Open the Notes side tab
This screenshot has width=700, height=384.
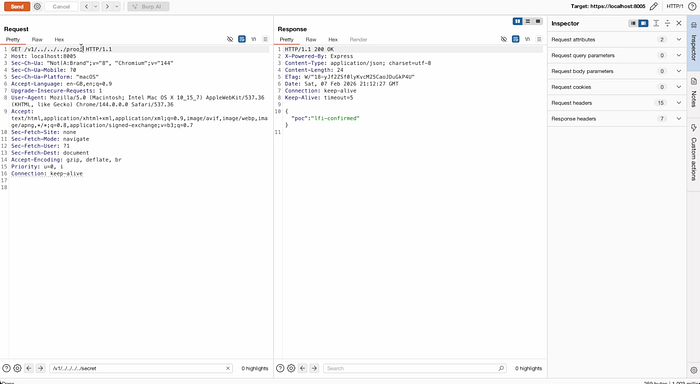point(693,93)
